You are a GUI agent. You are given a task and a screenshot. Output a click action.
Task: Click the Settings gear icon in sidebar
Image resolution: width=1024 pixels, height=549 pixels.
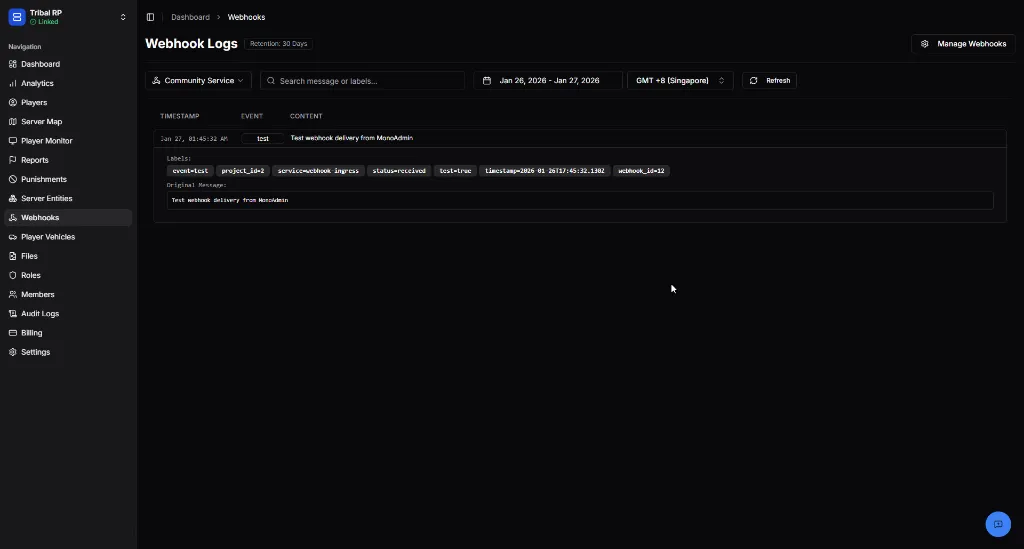coord(12,352)
